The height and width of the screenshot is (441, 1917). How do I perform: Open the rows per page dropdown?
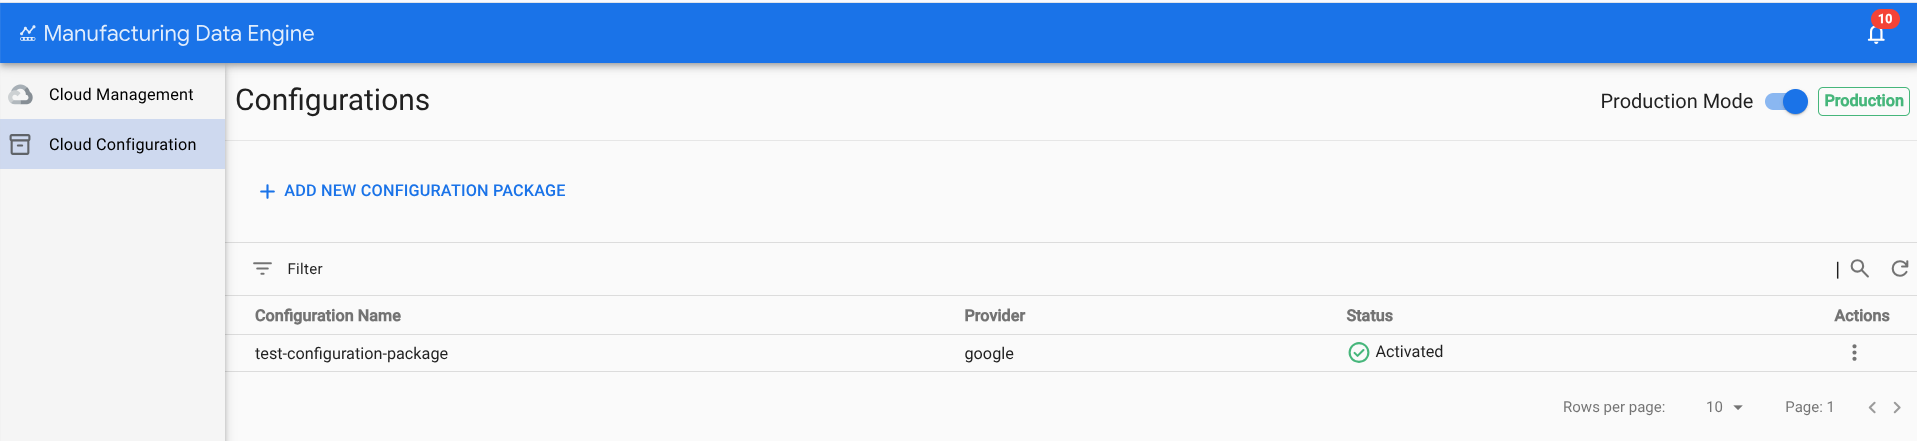(1724, 407)
